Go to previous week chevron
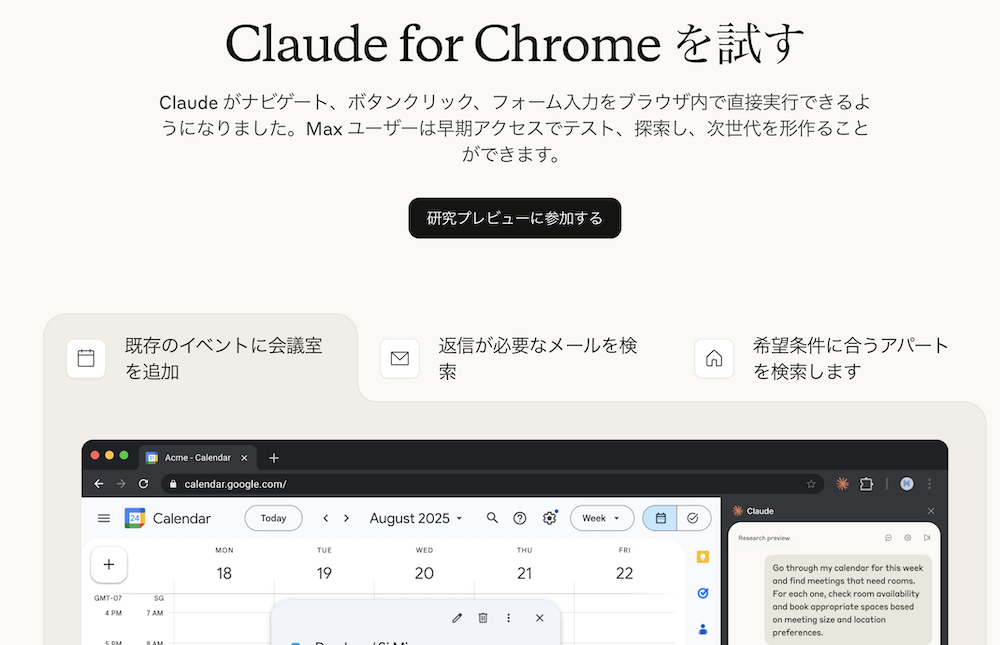This screenshot has height=645, width=1000. [x=326, y=518]
